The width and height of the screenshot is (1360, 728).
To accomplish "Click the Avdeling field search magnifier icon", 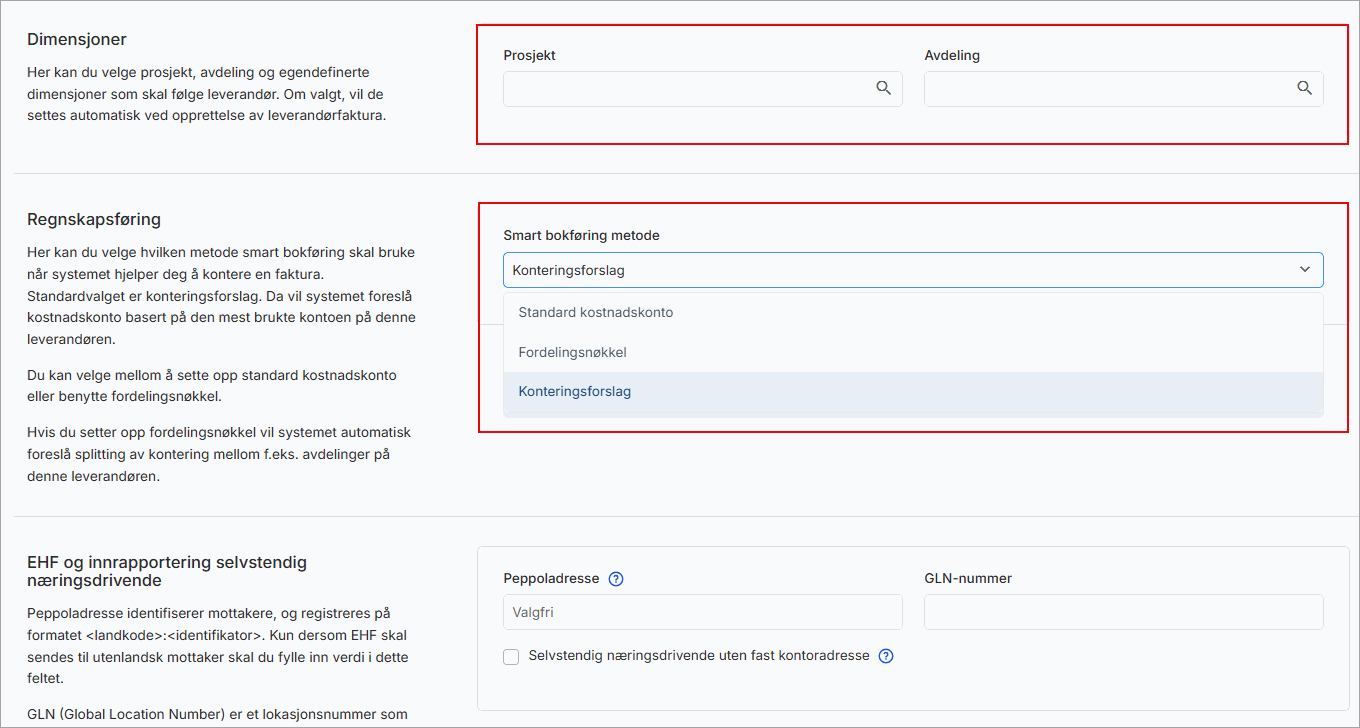I will [1304, 89].
